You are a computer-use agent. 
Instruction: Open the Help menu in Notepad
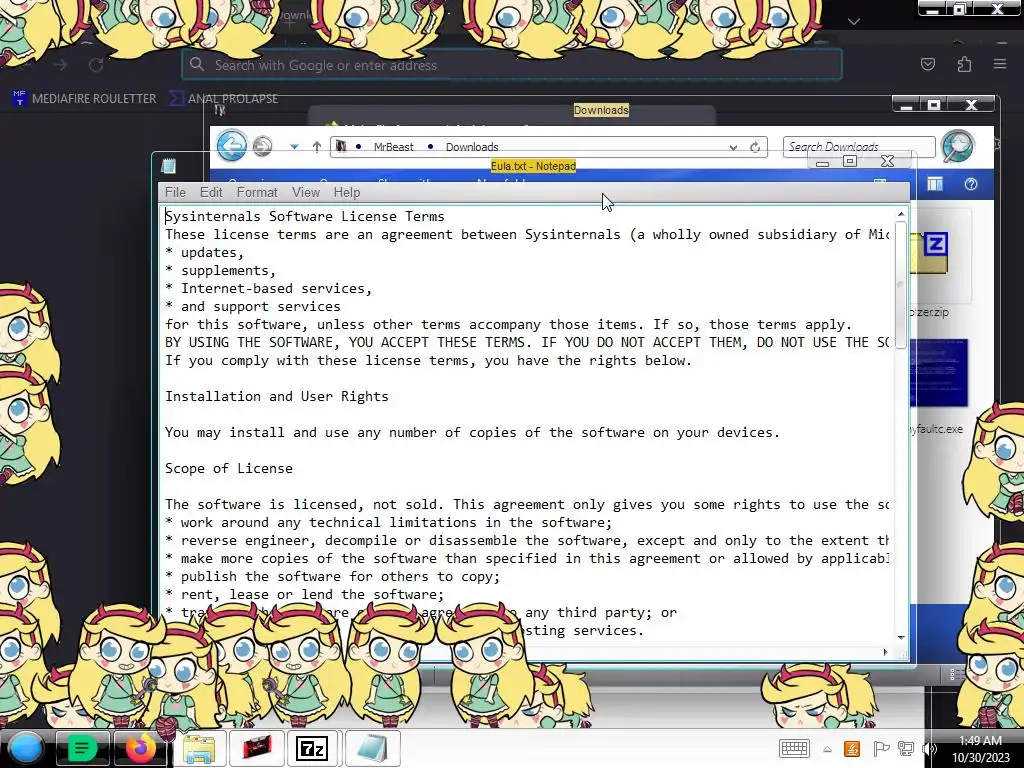(x=347, y=193)
